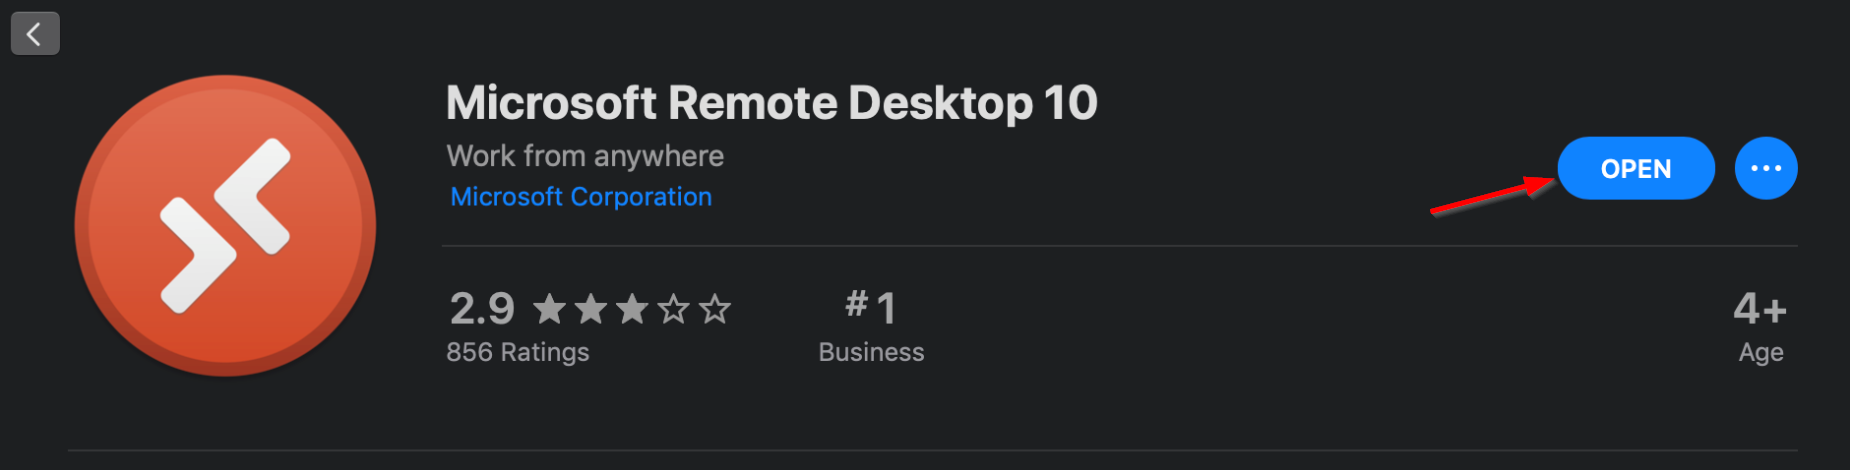Click the Microsoft Remote Desktop app icon
This screenshot has height=470, width=1850.
225,226
